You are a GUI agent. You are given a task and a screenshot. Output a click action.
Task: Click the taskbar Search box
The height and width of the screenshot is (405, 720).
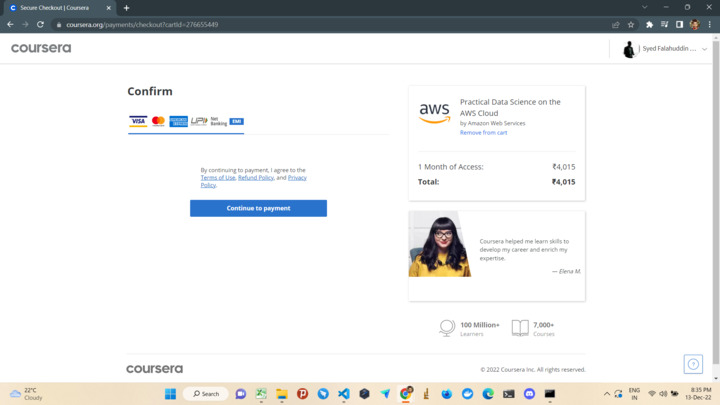pyautogui.click(x=206, y=394)
